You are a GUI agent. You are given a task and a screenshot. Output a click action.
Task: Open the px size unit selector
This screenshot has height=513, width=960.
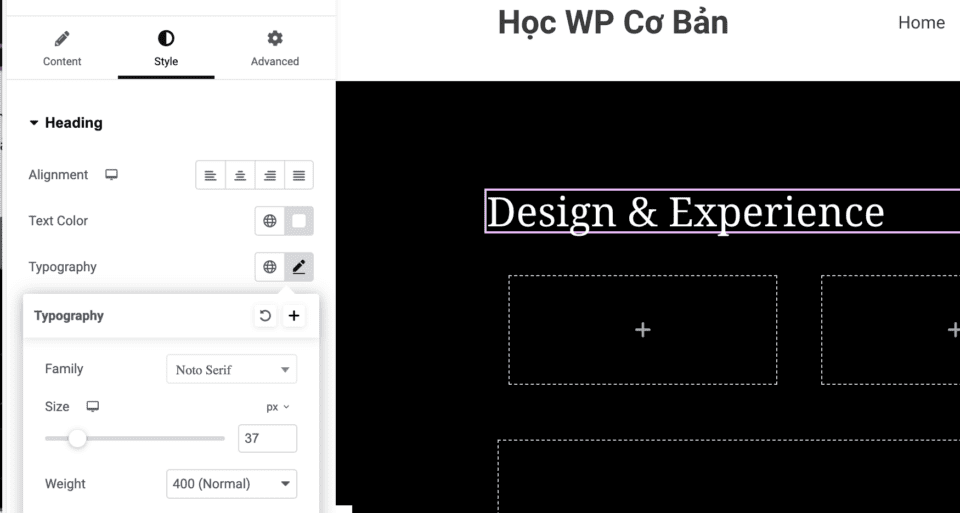(277, 407)
